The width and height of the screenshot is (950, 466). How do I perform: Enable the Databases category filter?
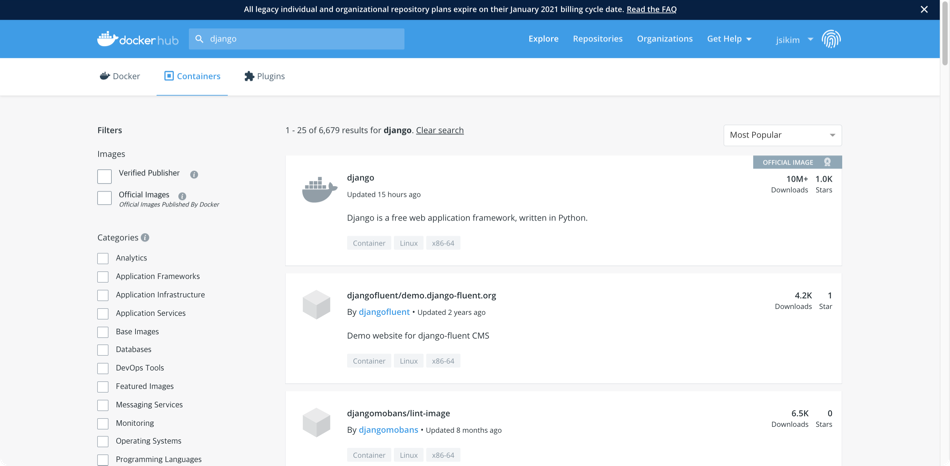[103, 350]
